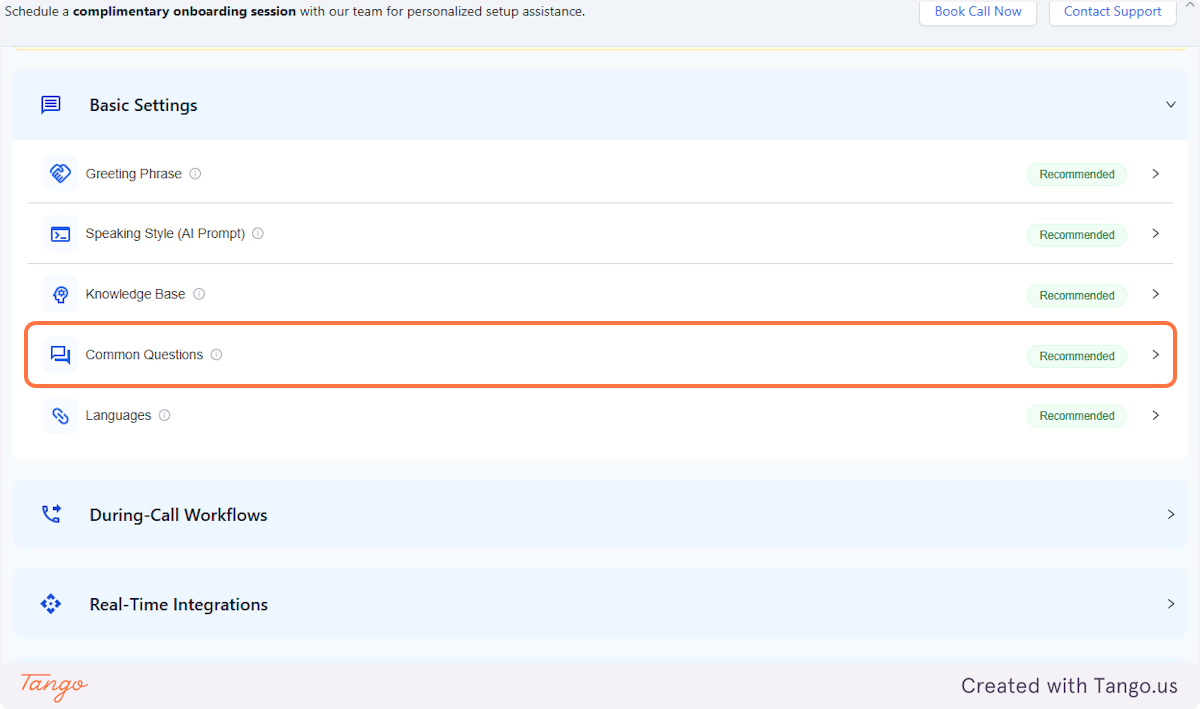Image resolution: width=1200 pixels, height=709 pixels.
Task: Click info icon next to Greeting Phrase
Action: (195, 174)
